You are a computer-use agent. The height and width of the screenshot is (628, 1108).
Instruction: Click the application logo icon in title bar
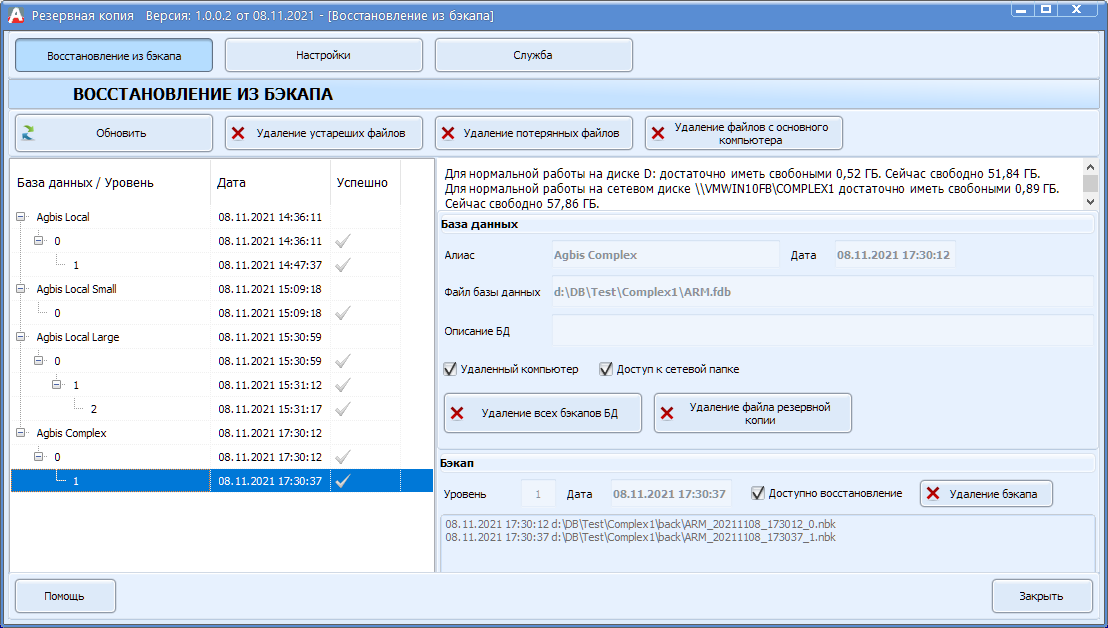click(x=16, y=15)
